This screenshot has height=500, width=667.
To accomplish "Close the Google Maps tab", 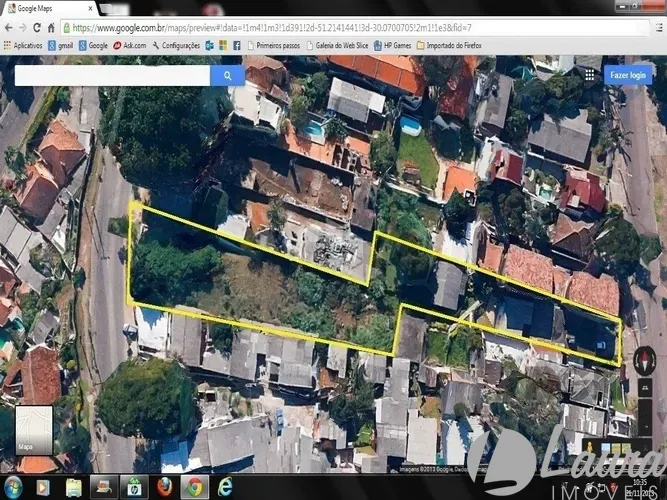I will 90,9.
